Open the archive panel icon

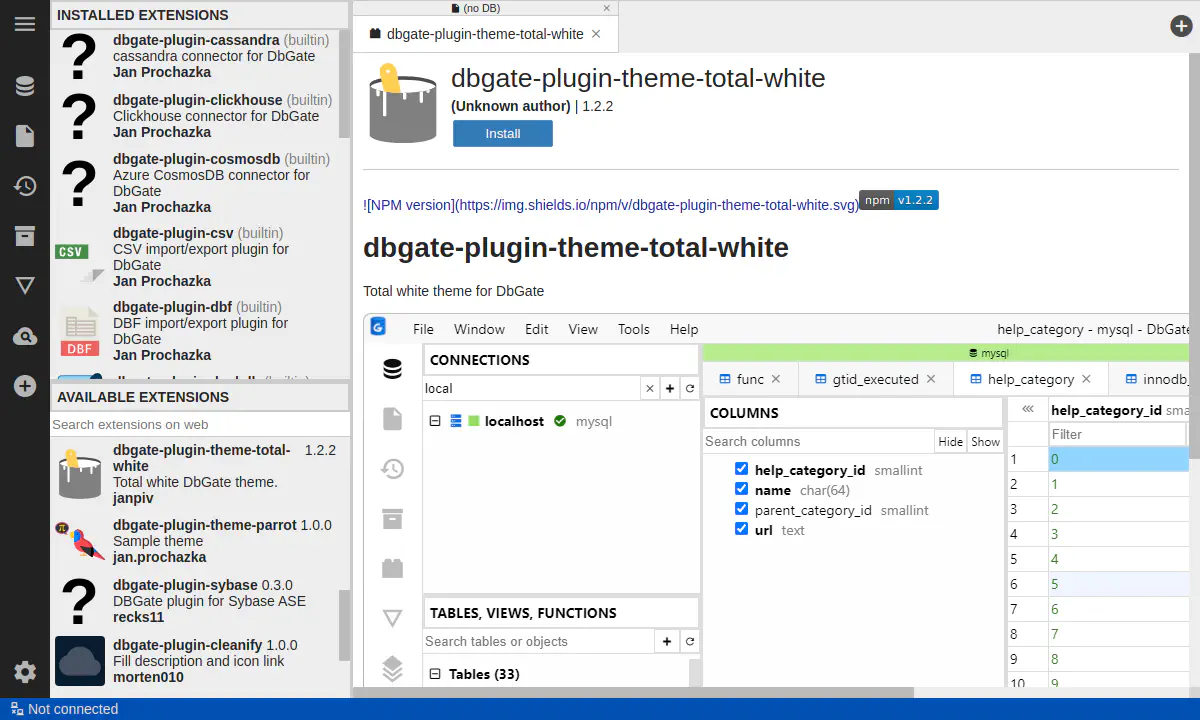25,236
